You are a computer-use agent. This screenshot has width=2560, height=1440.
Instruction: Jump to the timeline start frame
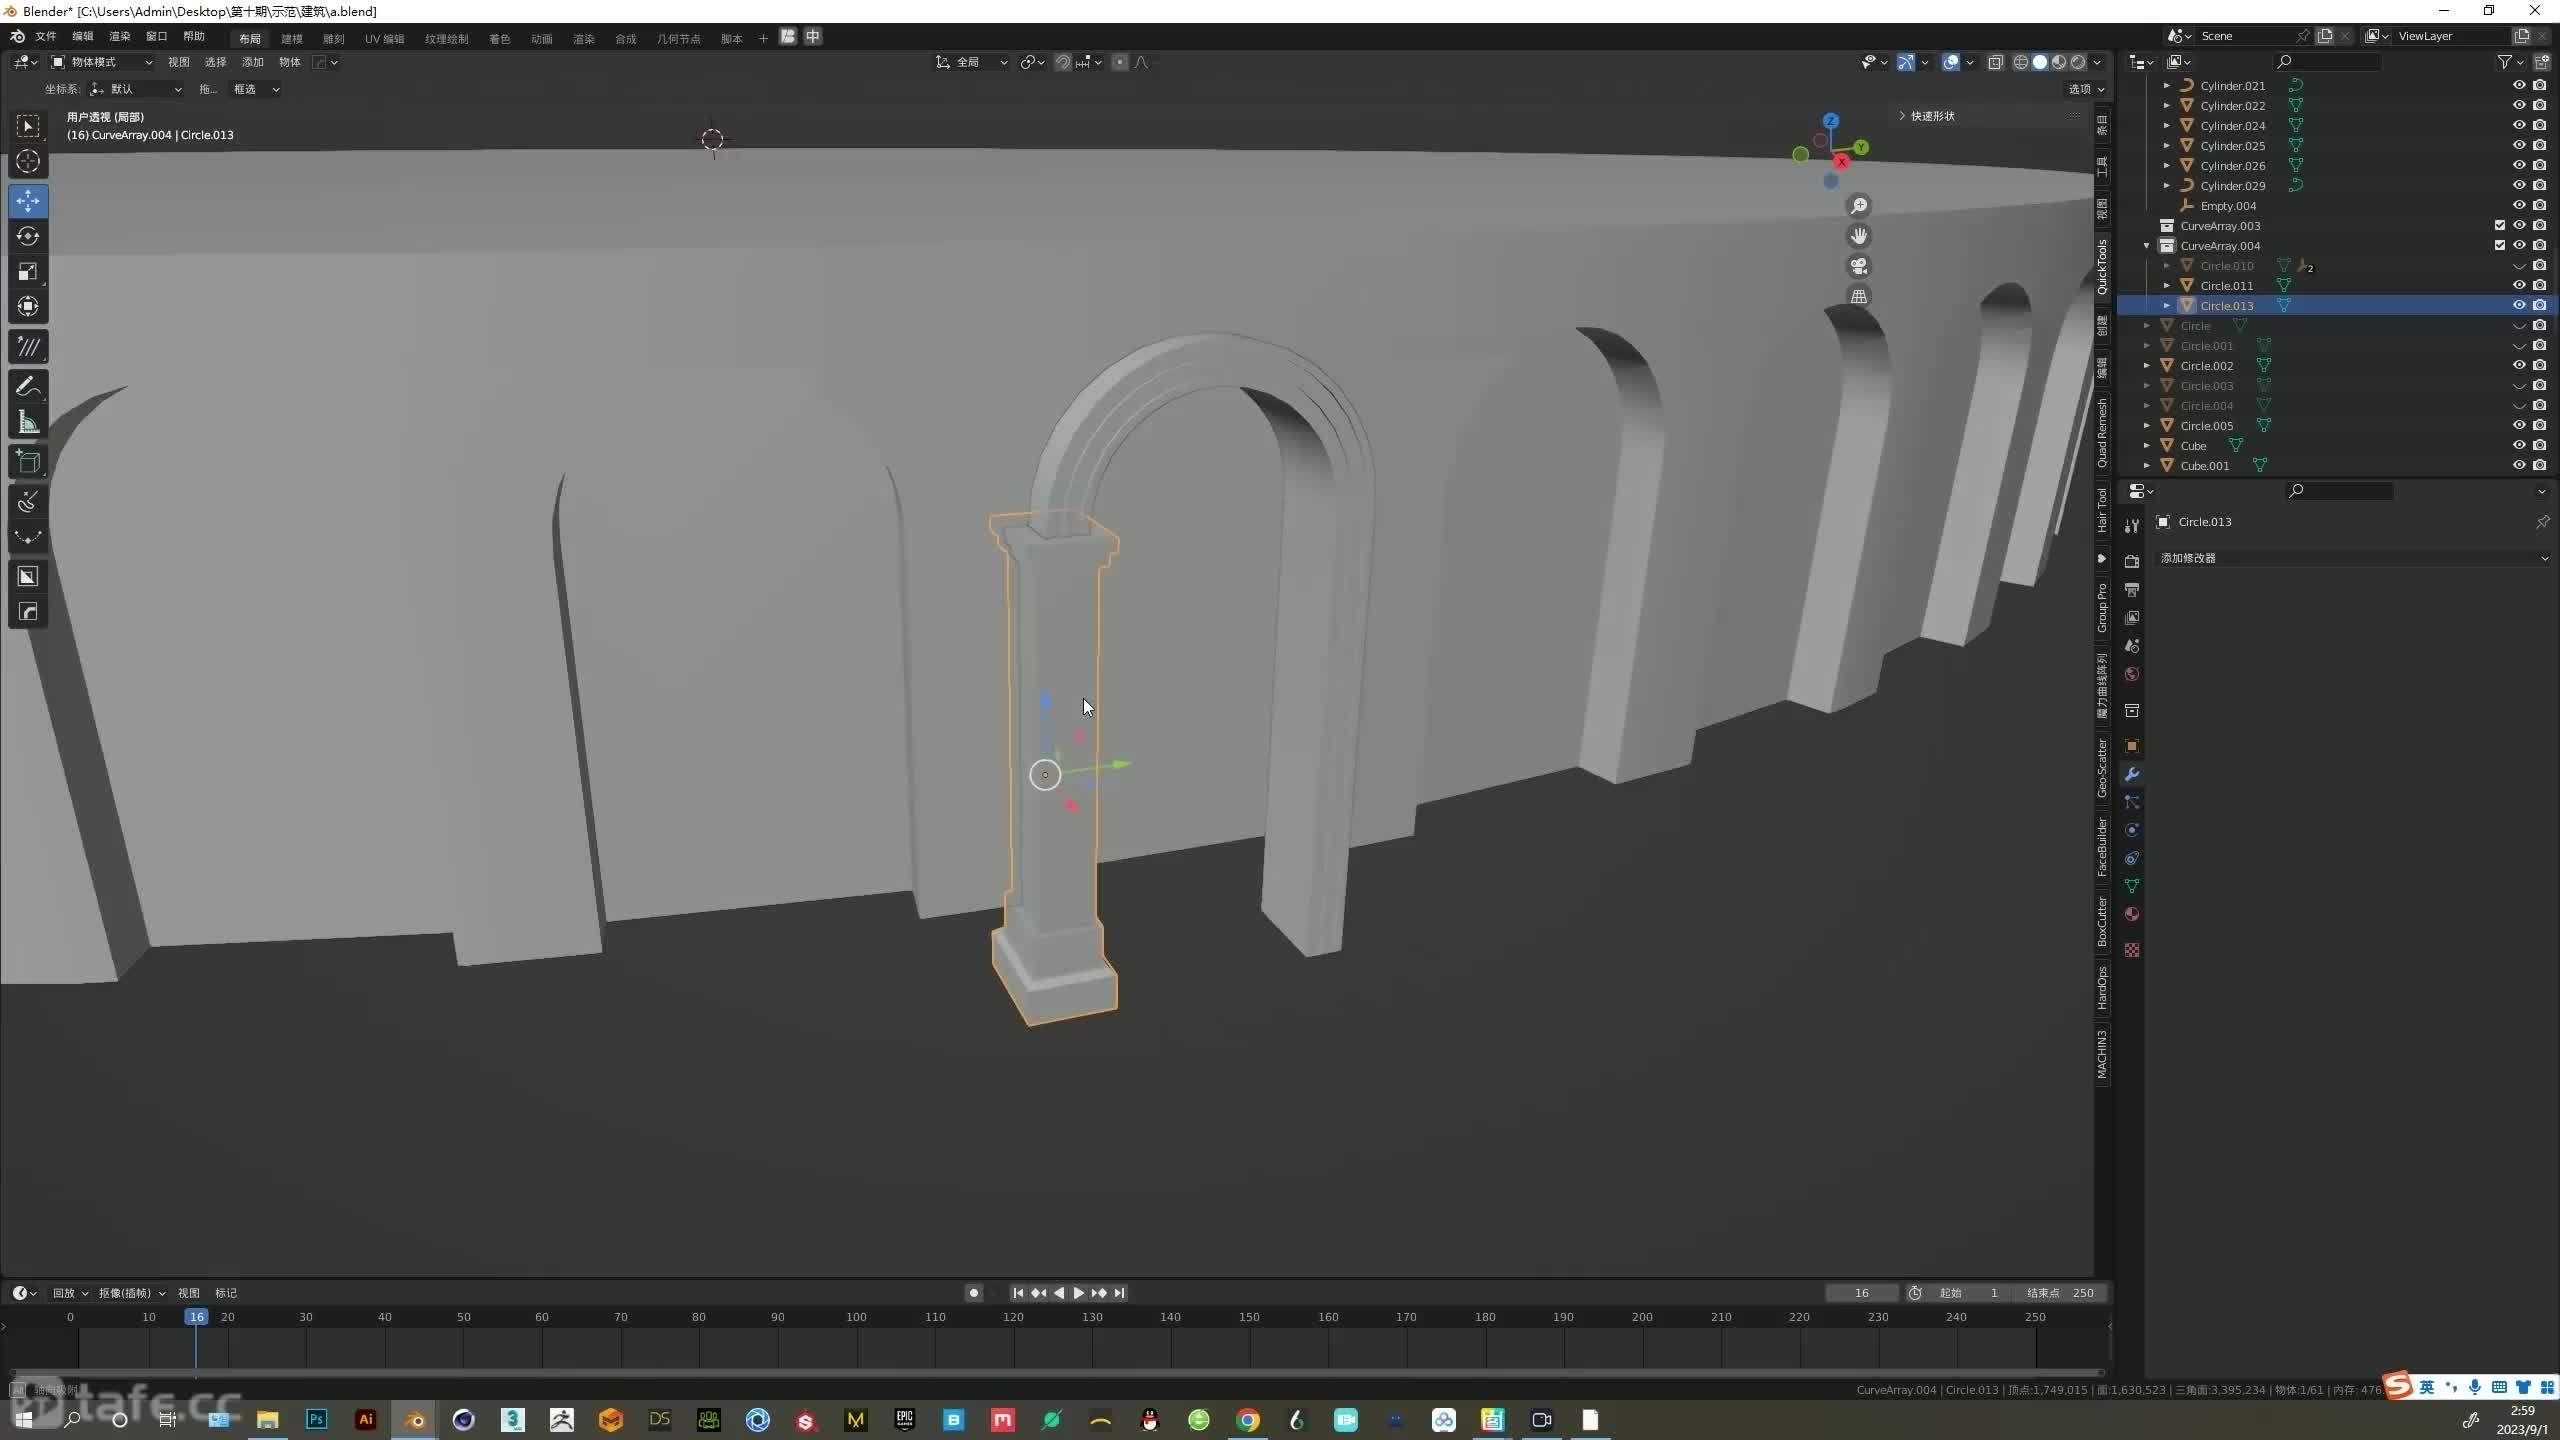click(x=1018, y=1293)
